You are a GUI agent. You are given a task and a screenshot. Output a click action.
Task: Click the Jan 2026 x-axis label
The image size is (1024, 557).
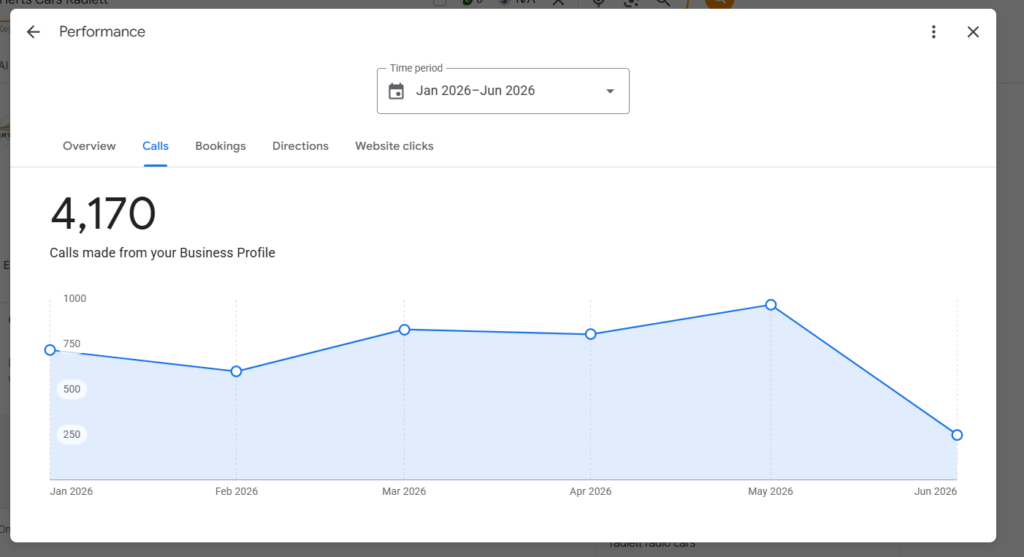click(x=71, y=491)
